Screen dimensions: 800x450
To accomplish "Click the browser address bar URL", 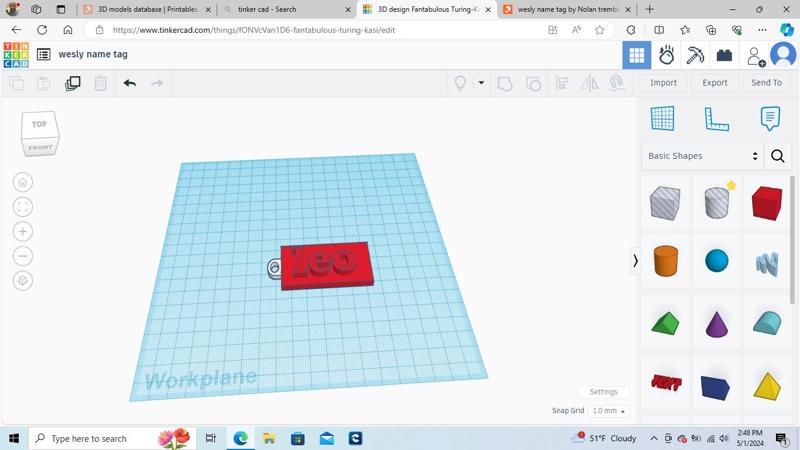I will pyautogui.click(x=254, y=30).
